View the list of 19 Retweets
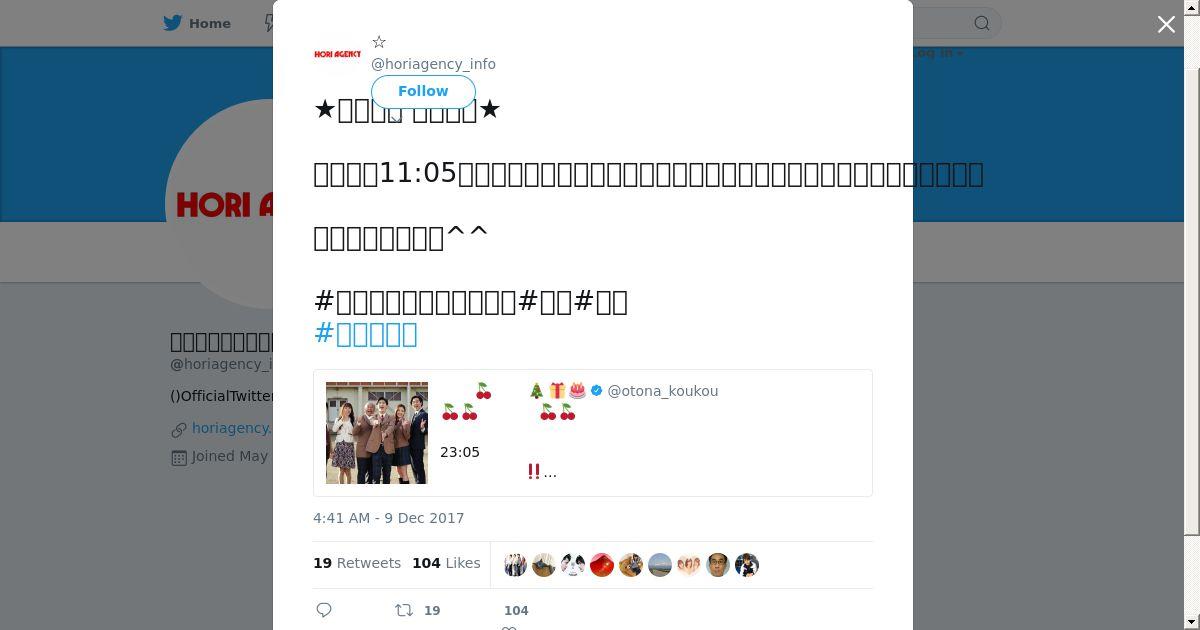This screenshot has height=630, width=1200. pos(357,563)
